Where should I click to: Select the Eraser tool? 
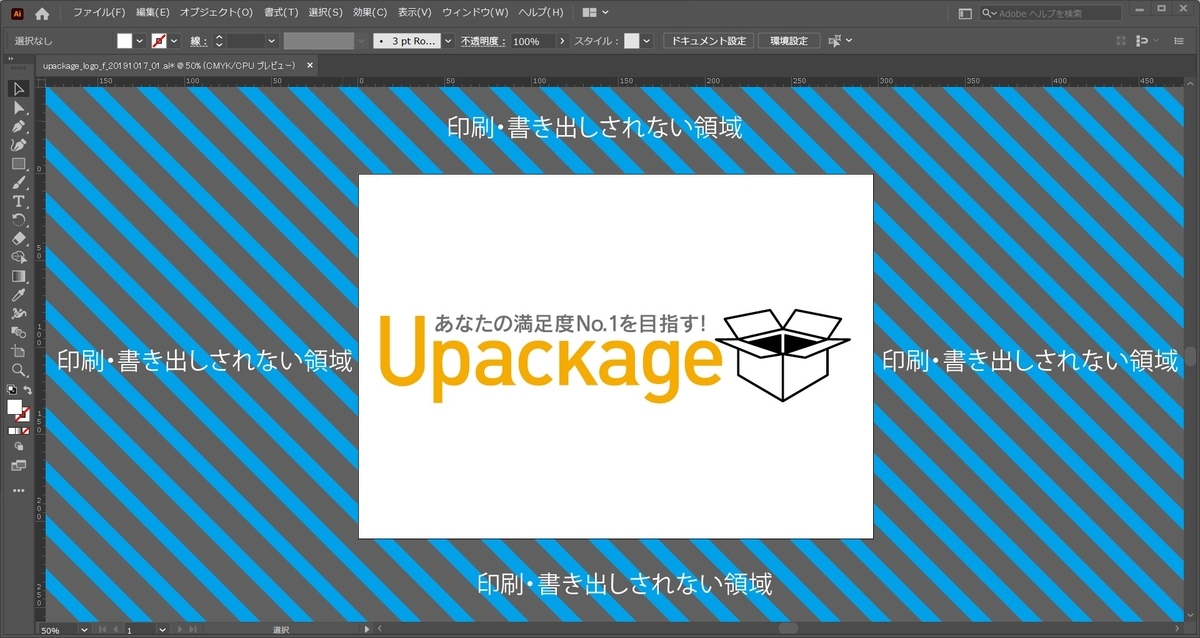click(18, 239)
